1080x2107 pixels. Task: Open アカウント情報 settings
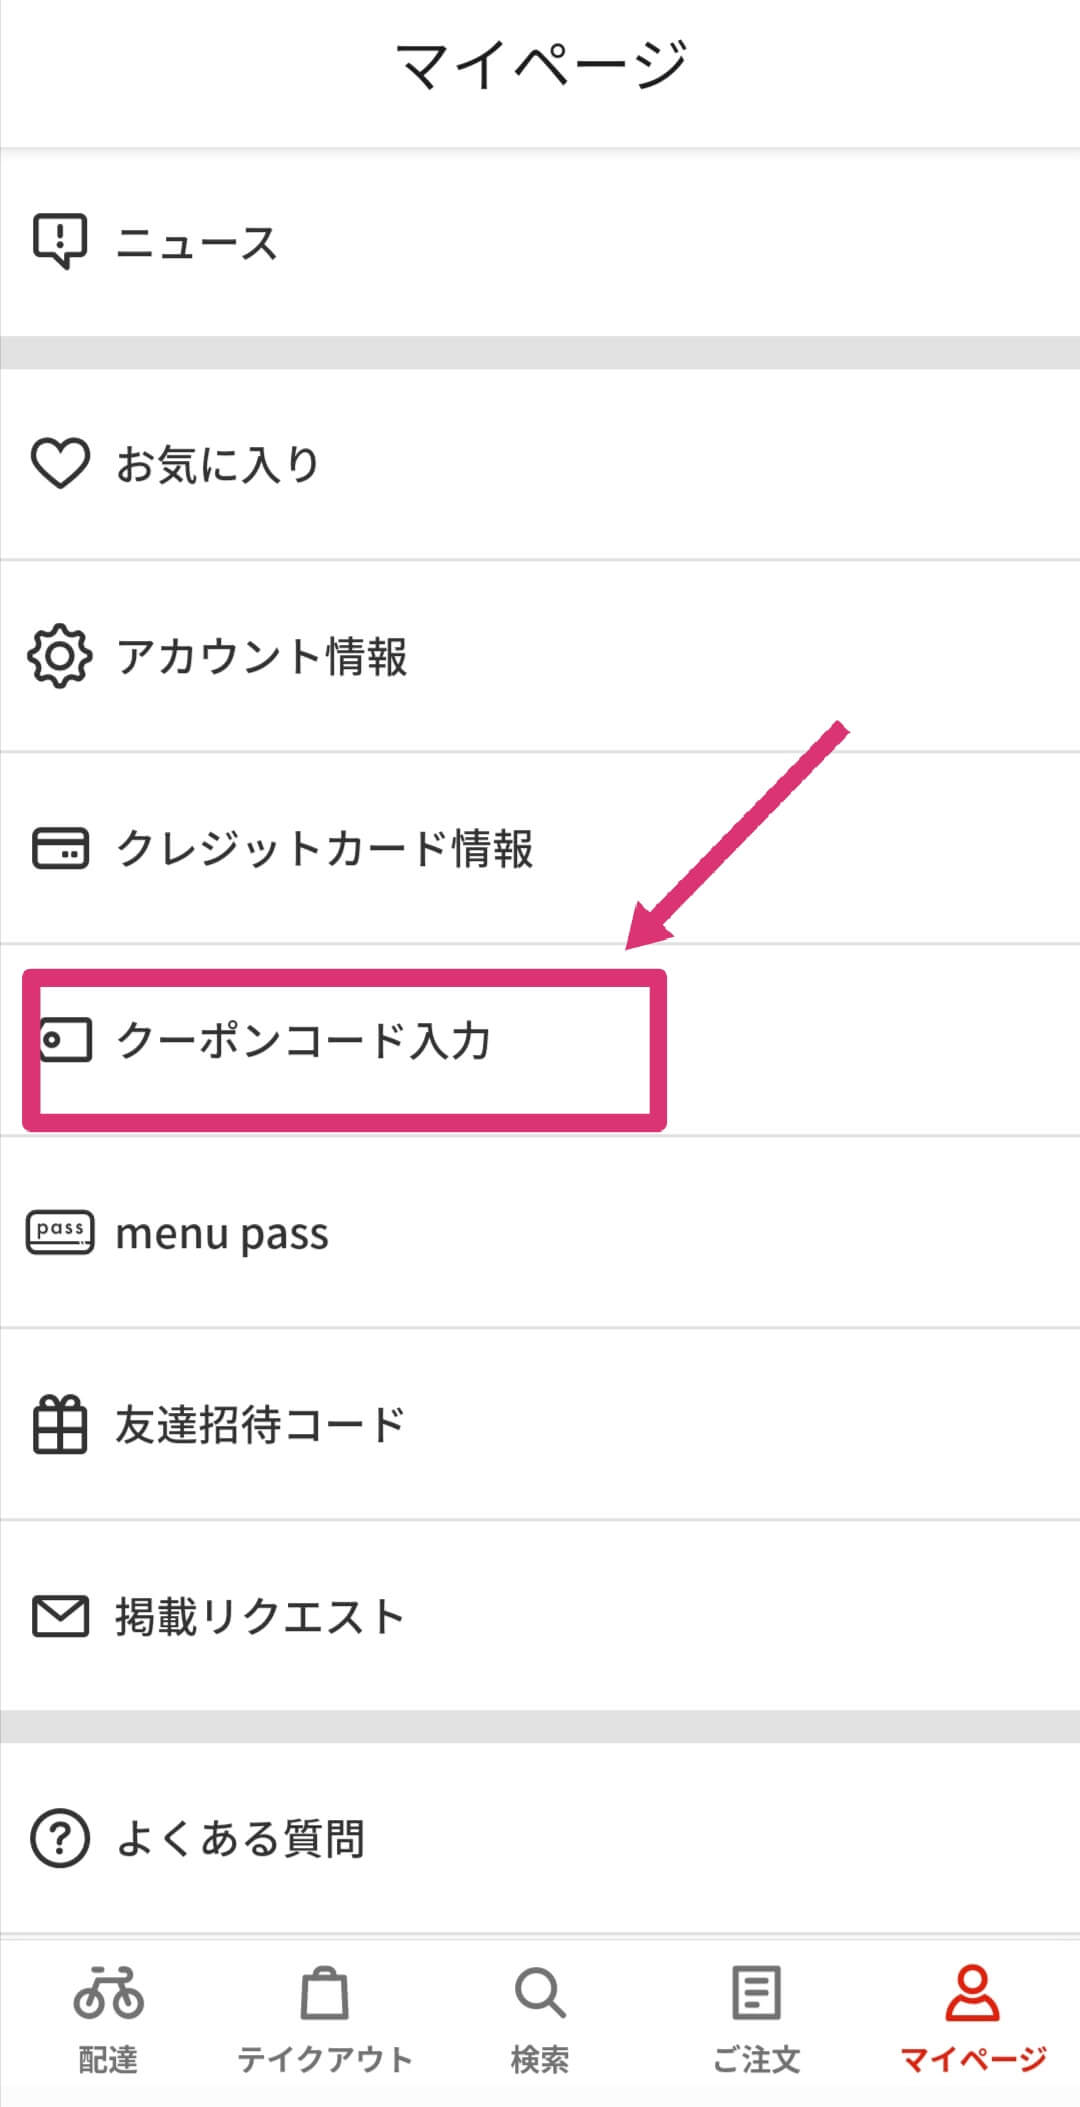coord(540,656)
